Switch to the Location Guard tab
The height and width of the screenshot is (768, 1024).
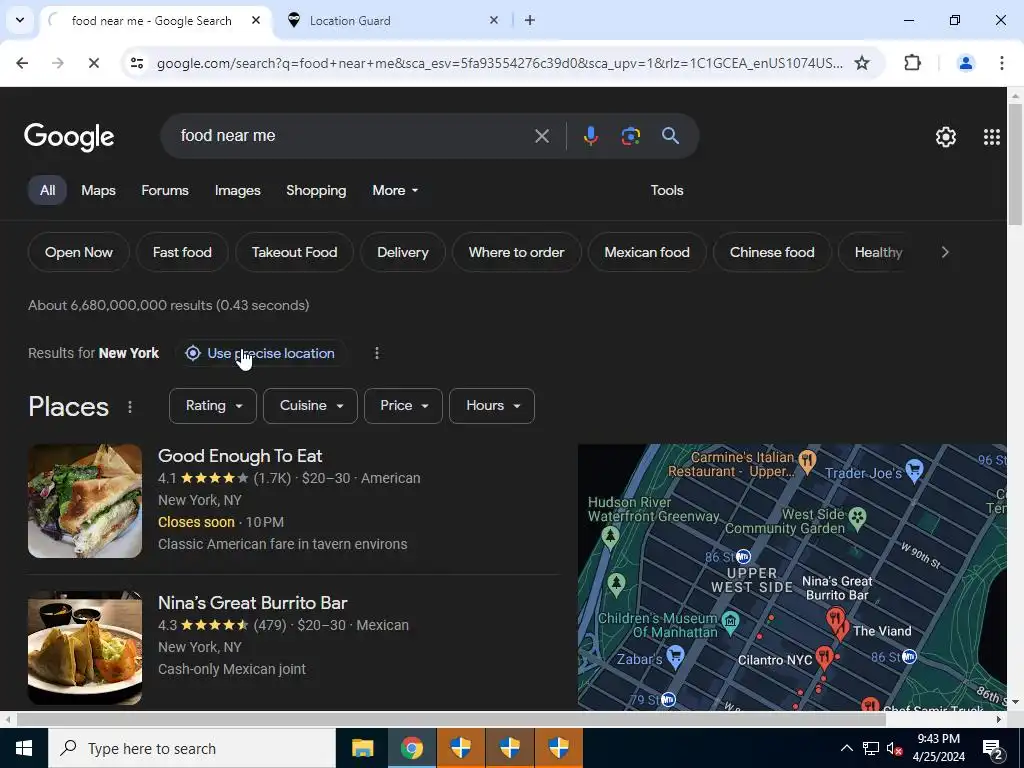pyautogui.click(x=392, y=20)
